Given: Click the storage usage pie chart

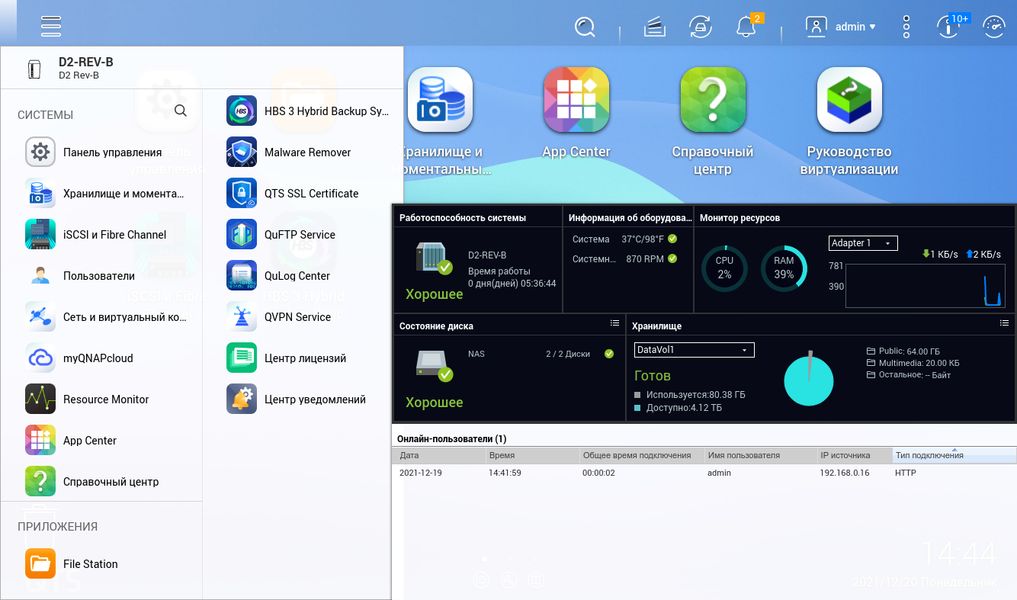Looking at the screenshot, I should [808, 380].
